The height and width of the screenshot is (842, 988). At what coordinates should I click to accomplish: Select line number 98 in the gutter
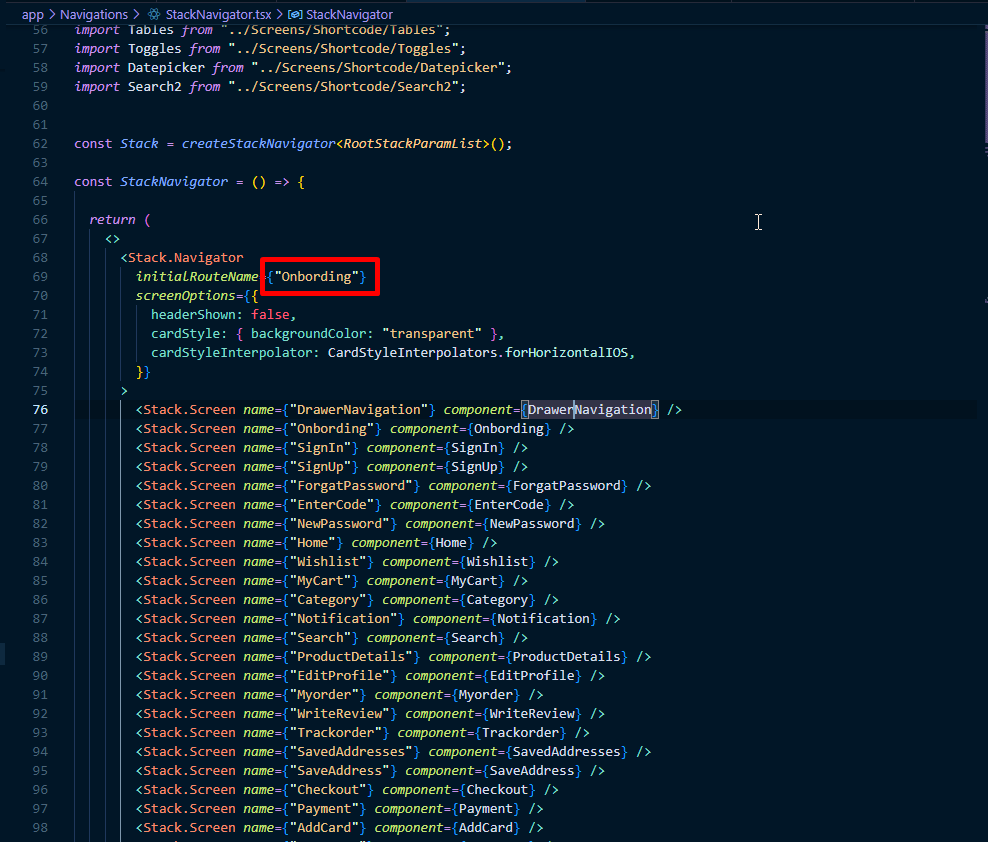click(x=40, y=828)
